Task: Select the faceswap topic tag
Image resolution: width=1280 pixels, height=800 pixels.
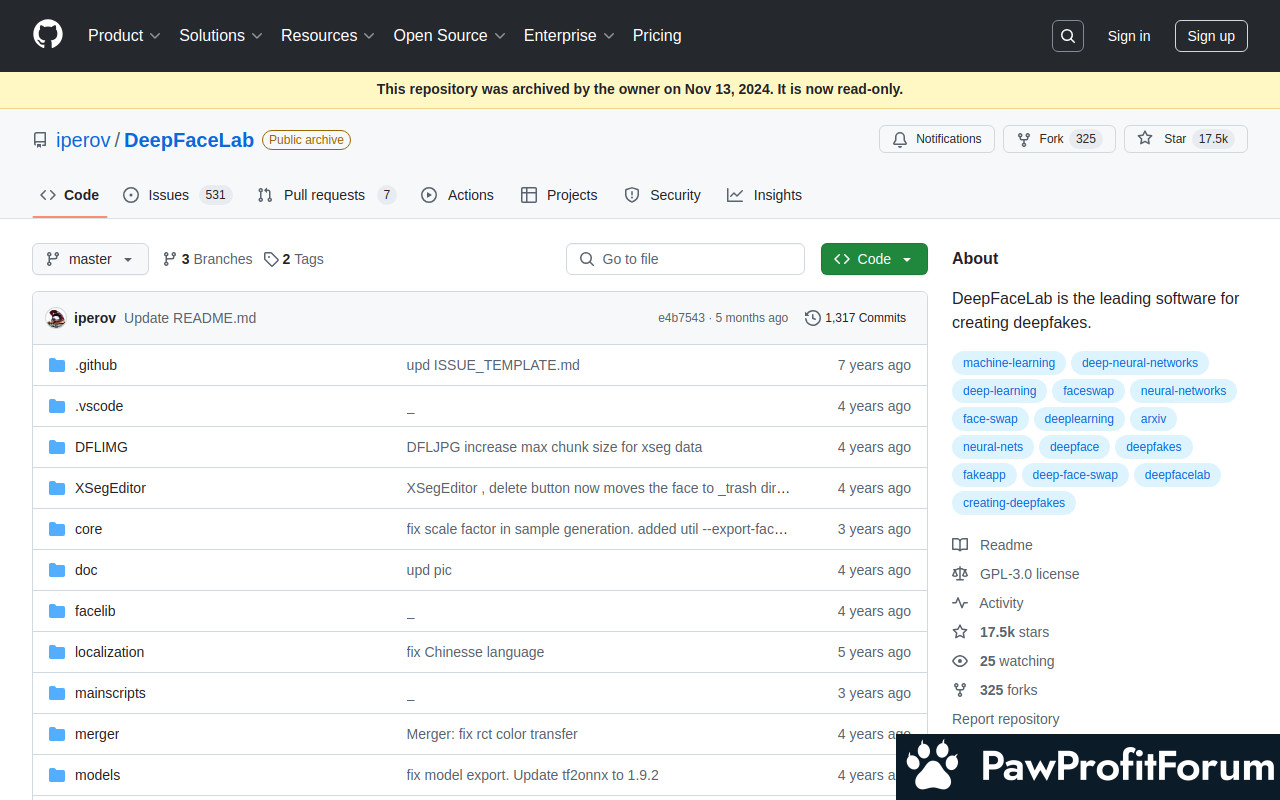Action: point(1089,391)
